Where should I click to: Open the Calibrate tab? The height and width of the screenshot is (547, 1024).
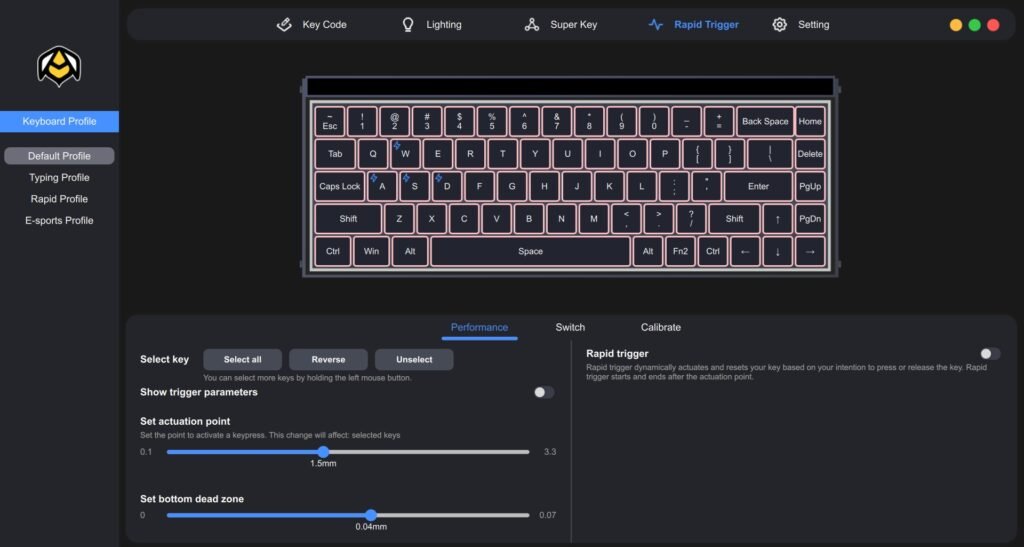pyautogui.click(x=660, y=328)
